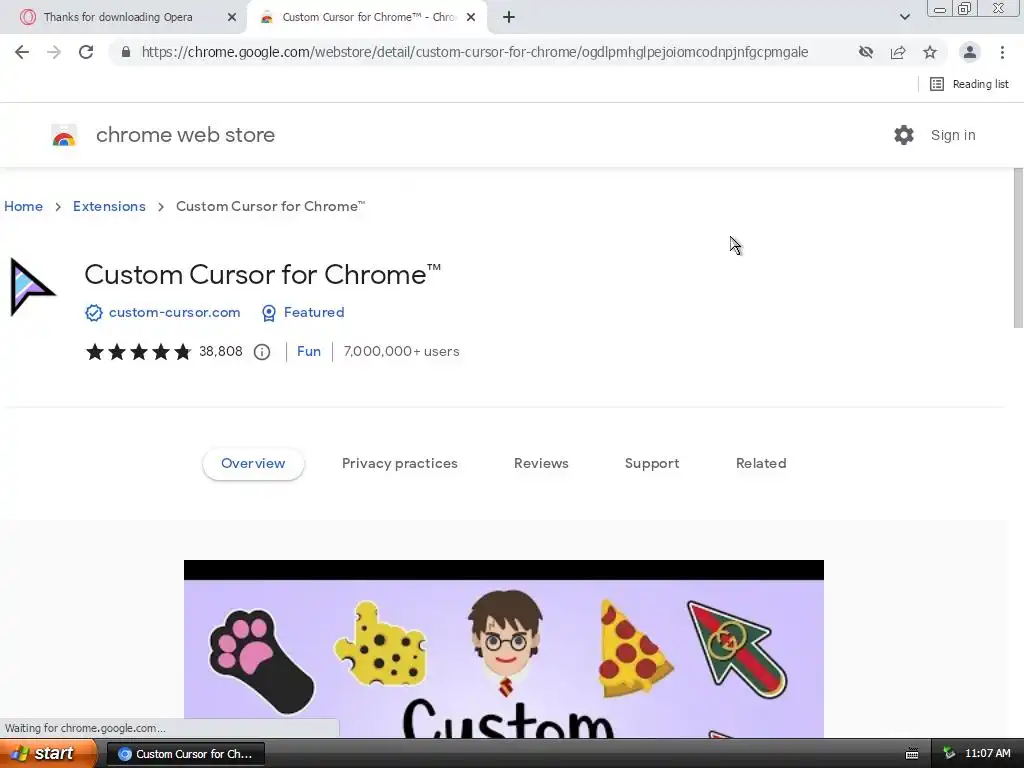Viewport: 1024px width, 768px height.
Task: Click the chrome web store title text
Action: (185, 135)
